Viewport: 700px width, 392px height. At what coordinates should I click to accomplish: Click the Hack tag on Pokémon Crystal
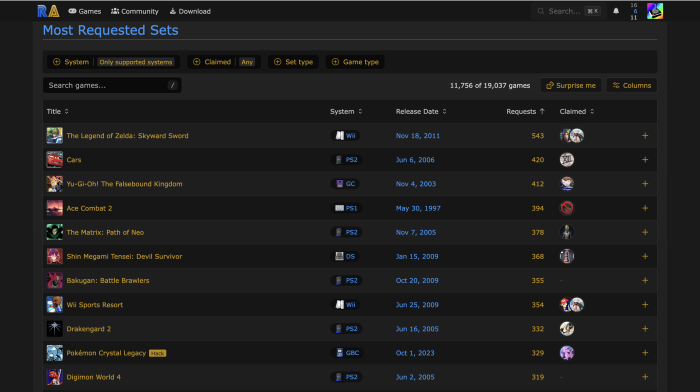157,353
